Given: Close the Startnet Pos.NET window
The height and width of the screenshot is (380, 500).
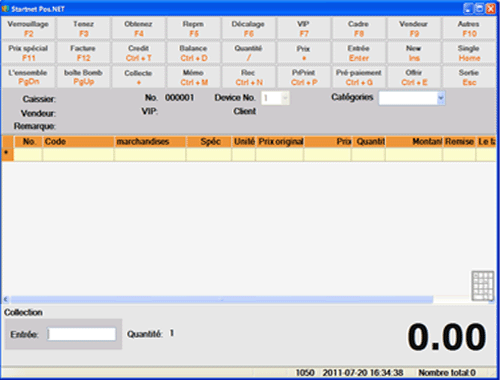Looking at the screenshot, I should click(x=491, y=8).
